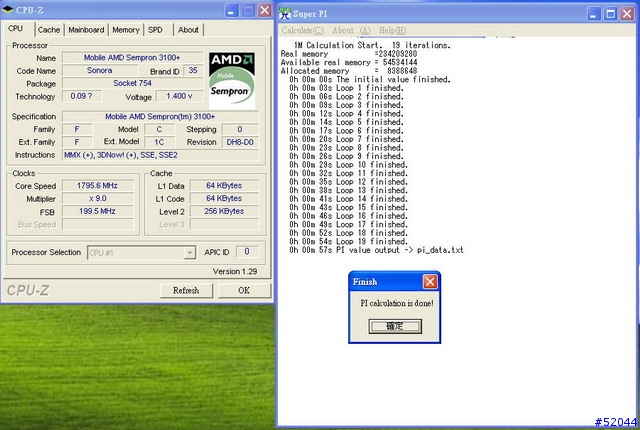Click the Core Speed value '1795.6 MHz'
The height and width of the screenshot is (430, 640).
click(98, 186)
